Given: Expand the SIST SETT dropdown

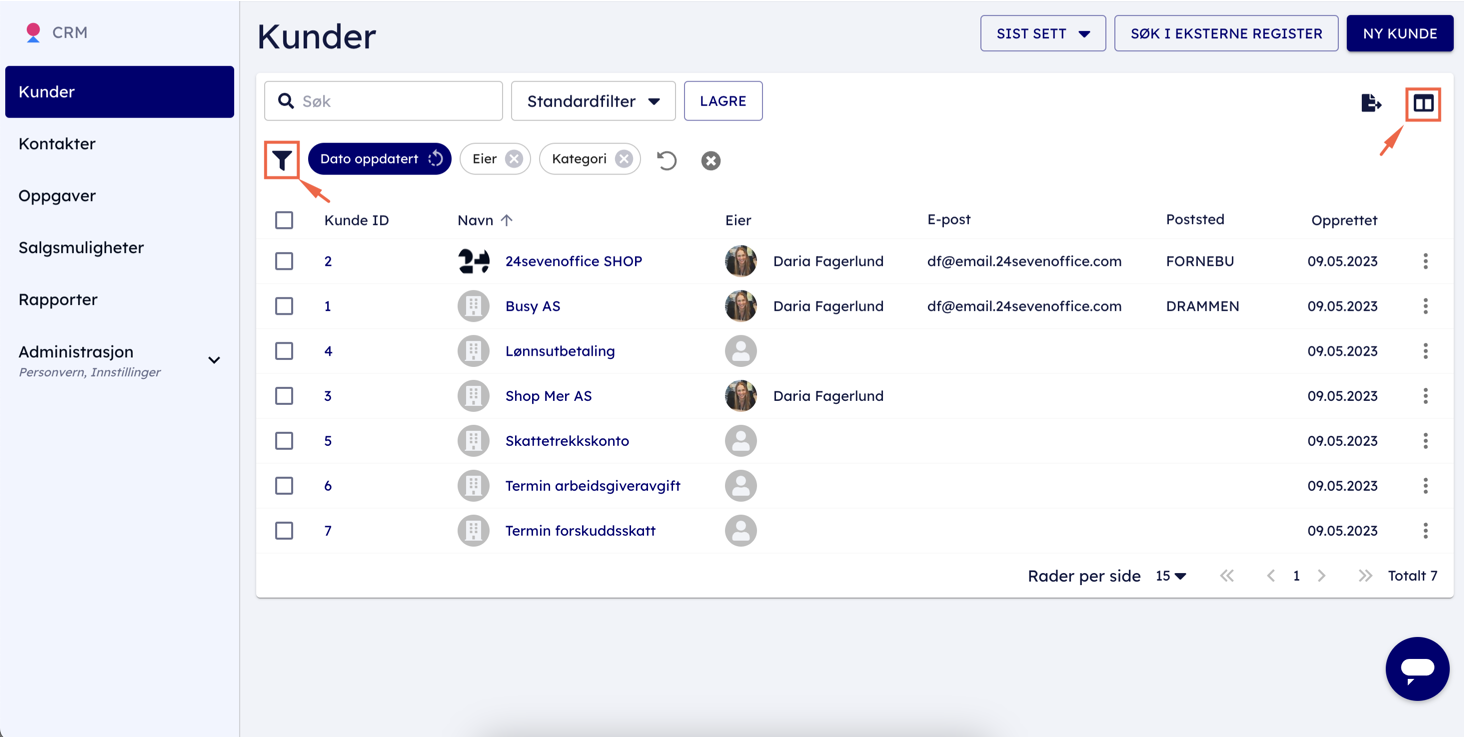Looking at the screenshot, I should click(x=1042, y=33).
